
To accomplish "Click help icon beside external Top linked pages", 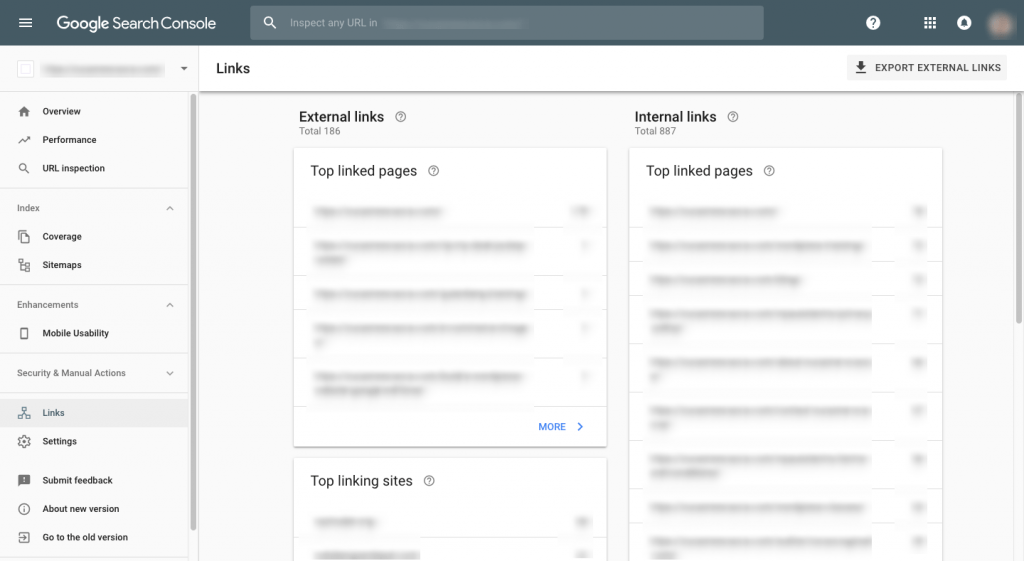I will [433, 171].
